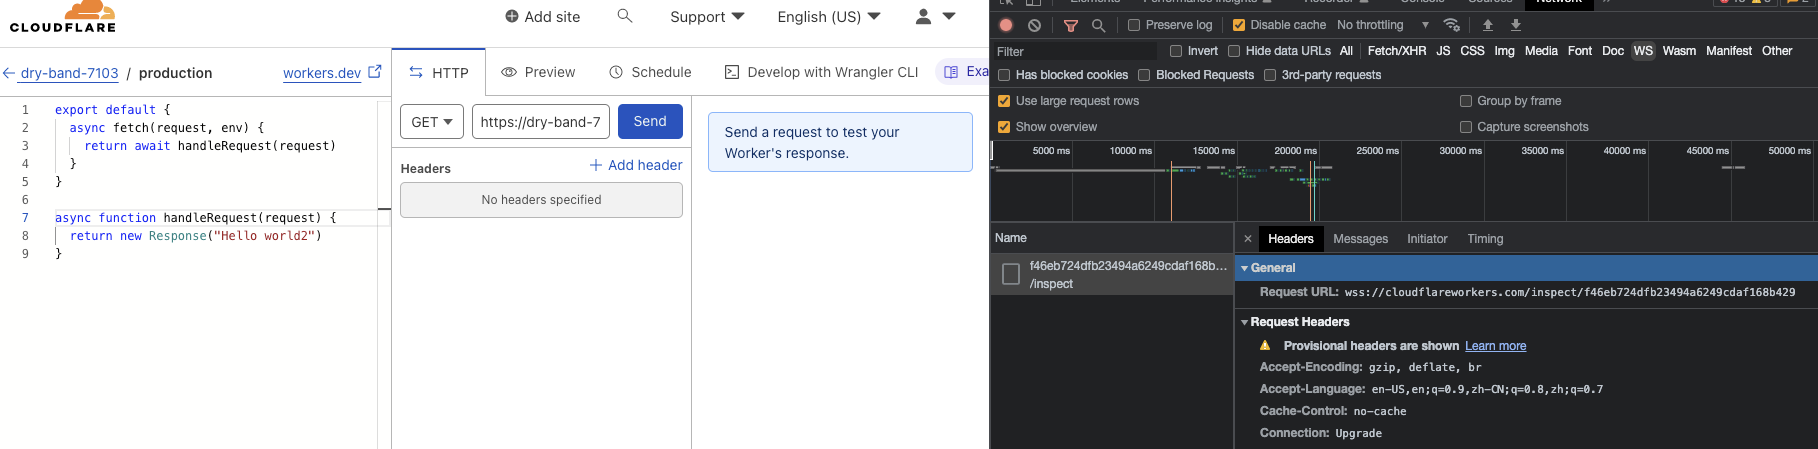
Task: Filter by Img requests
Action: [1504, 51]
